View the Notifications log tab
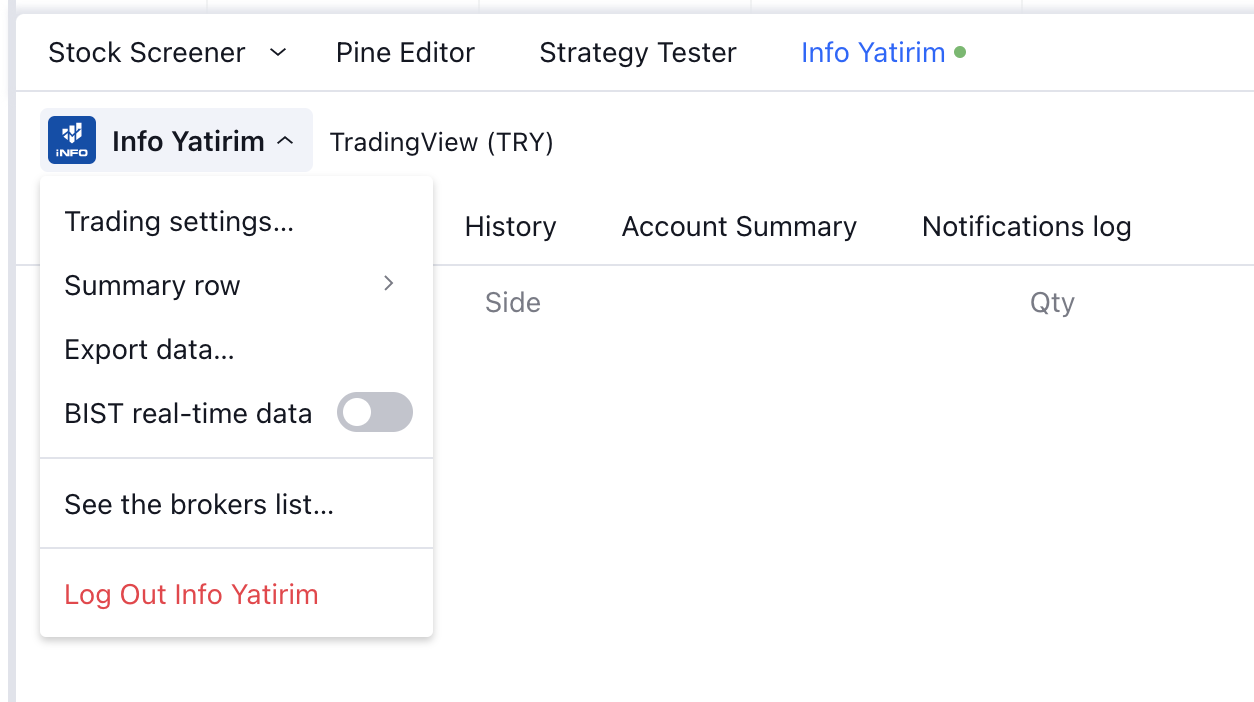This screenshot has height=702, width=1254. pos(1026,227)
